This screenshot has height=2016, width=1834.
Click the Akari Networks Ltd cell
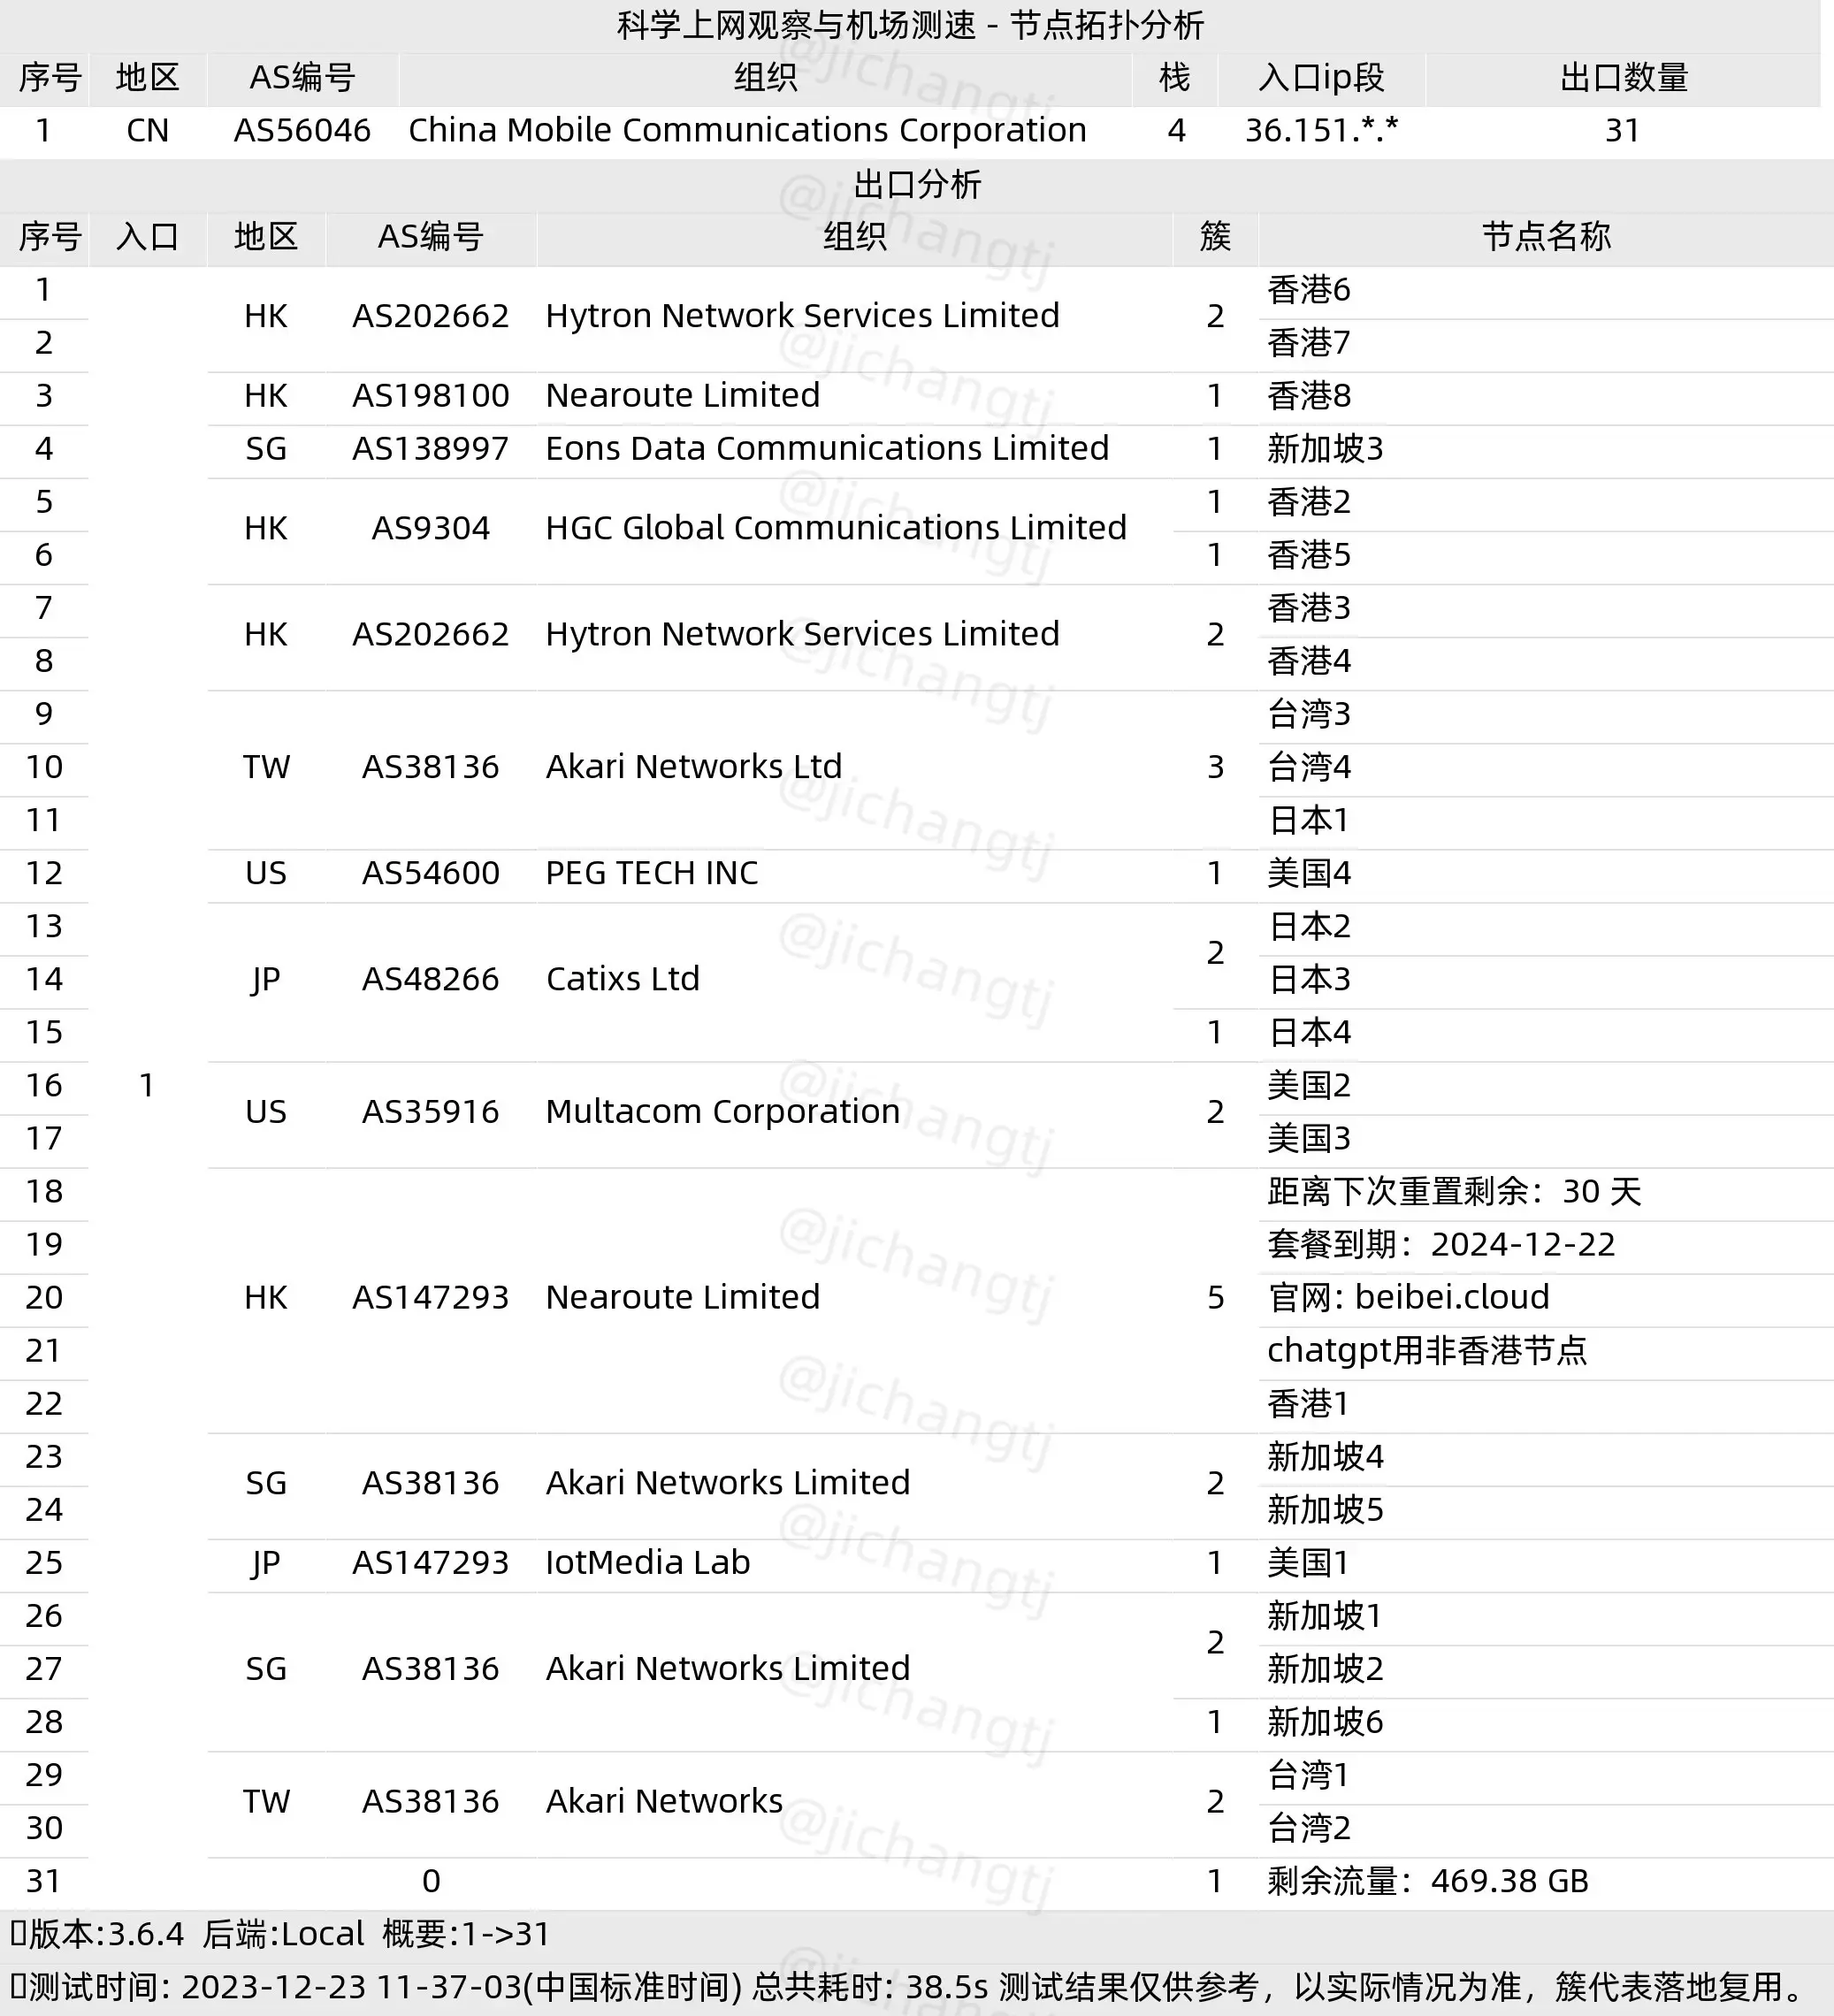(x=694, y=767)
